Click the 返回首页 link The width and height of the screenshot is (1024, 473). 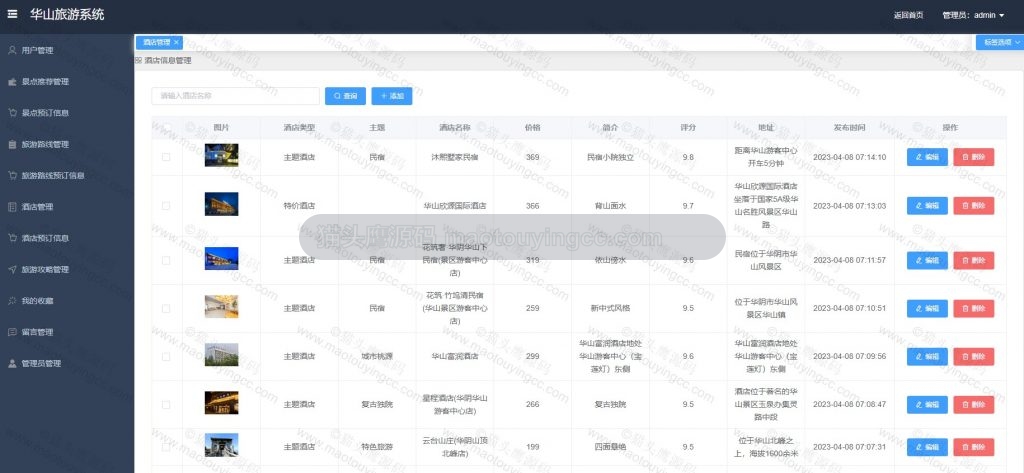[908, 15]
